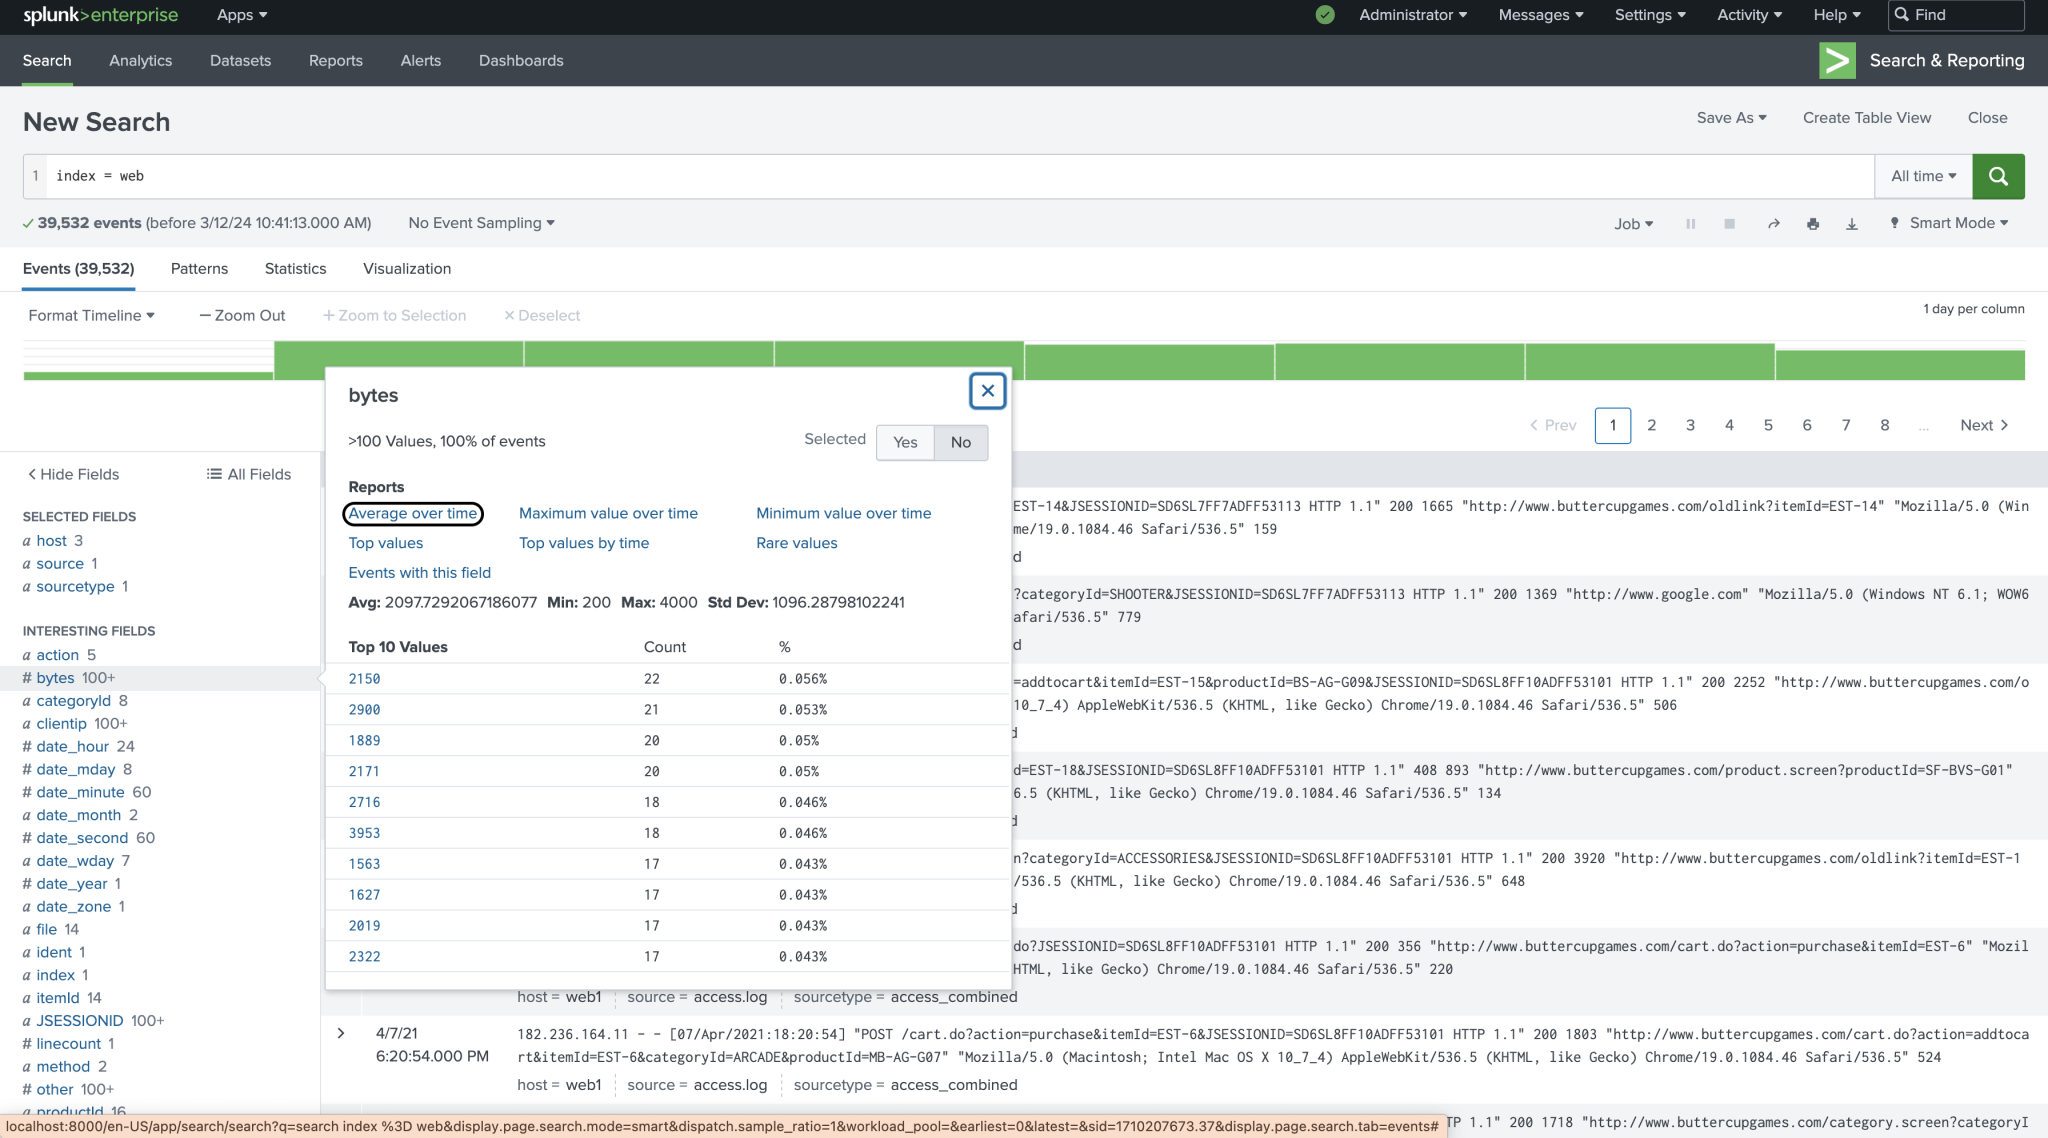Switch to the Statistics tab
2048x1138 pixels.
[295, 268]
